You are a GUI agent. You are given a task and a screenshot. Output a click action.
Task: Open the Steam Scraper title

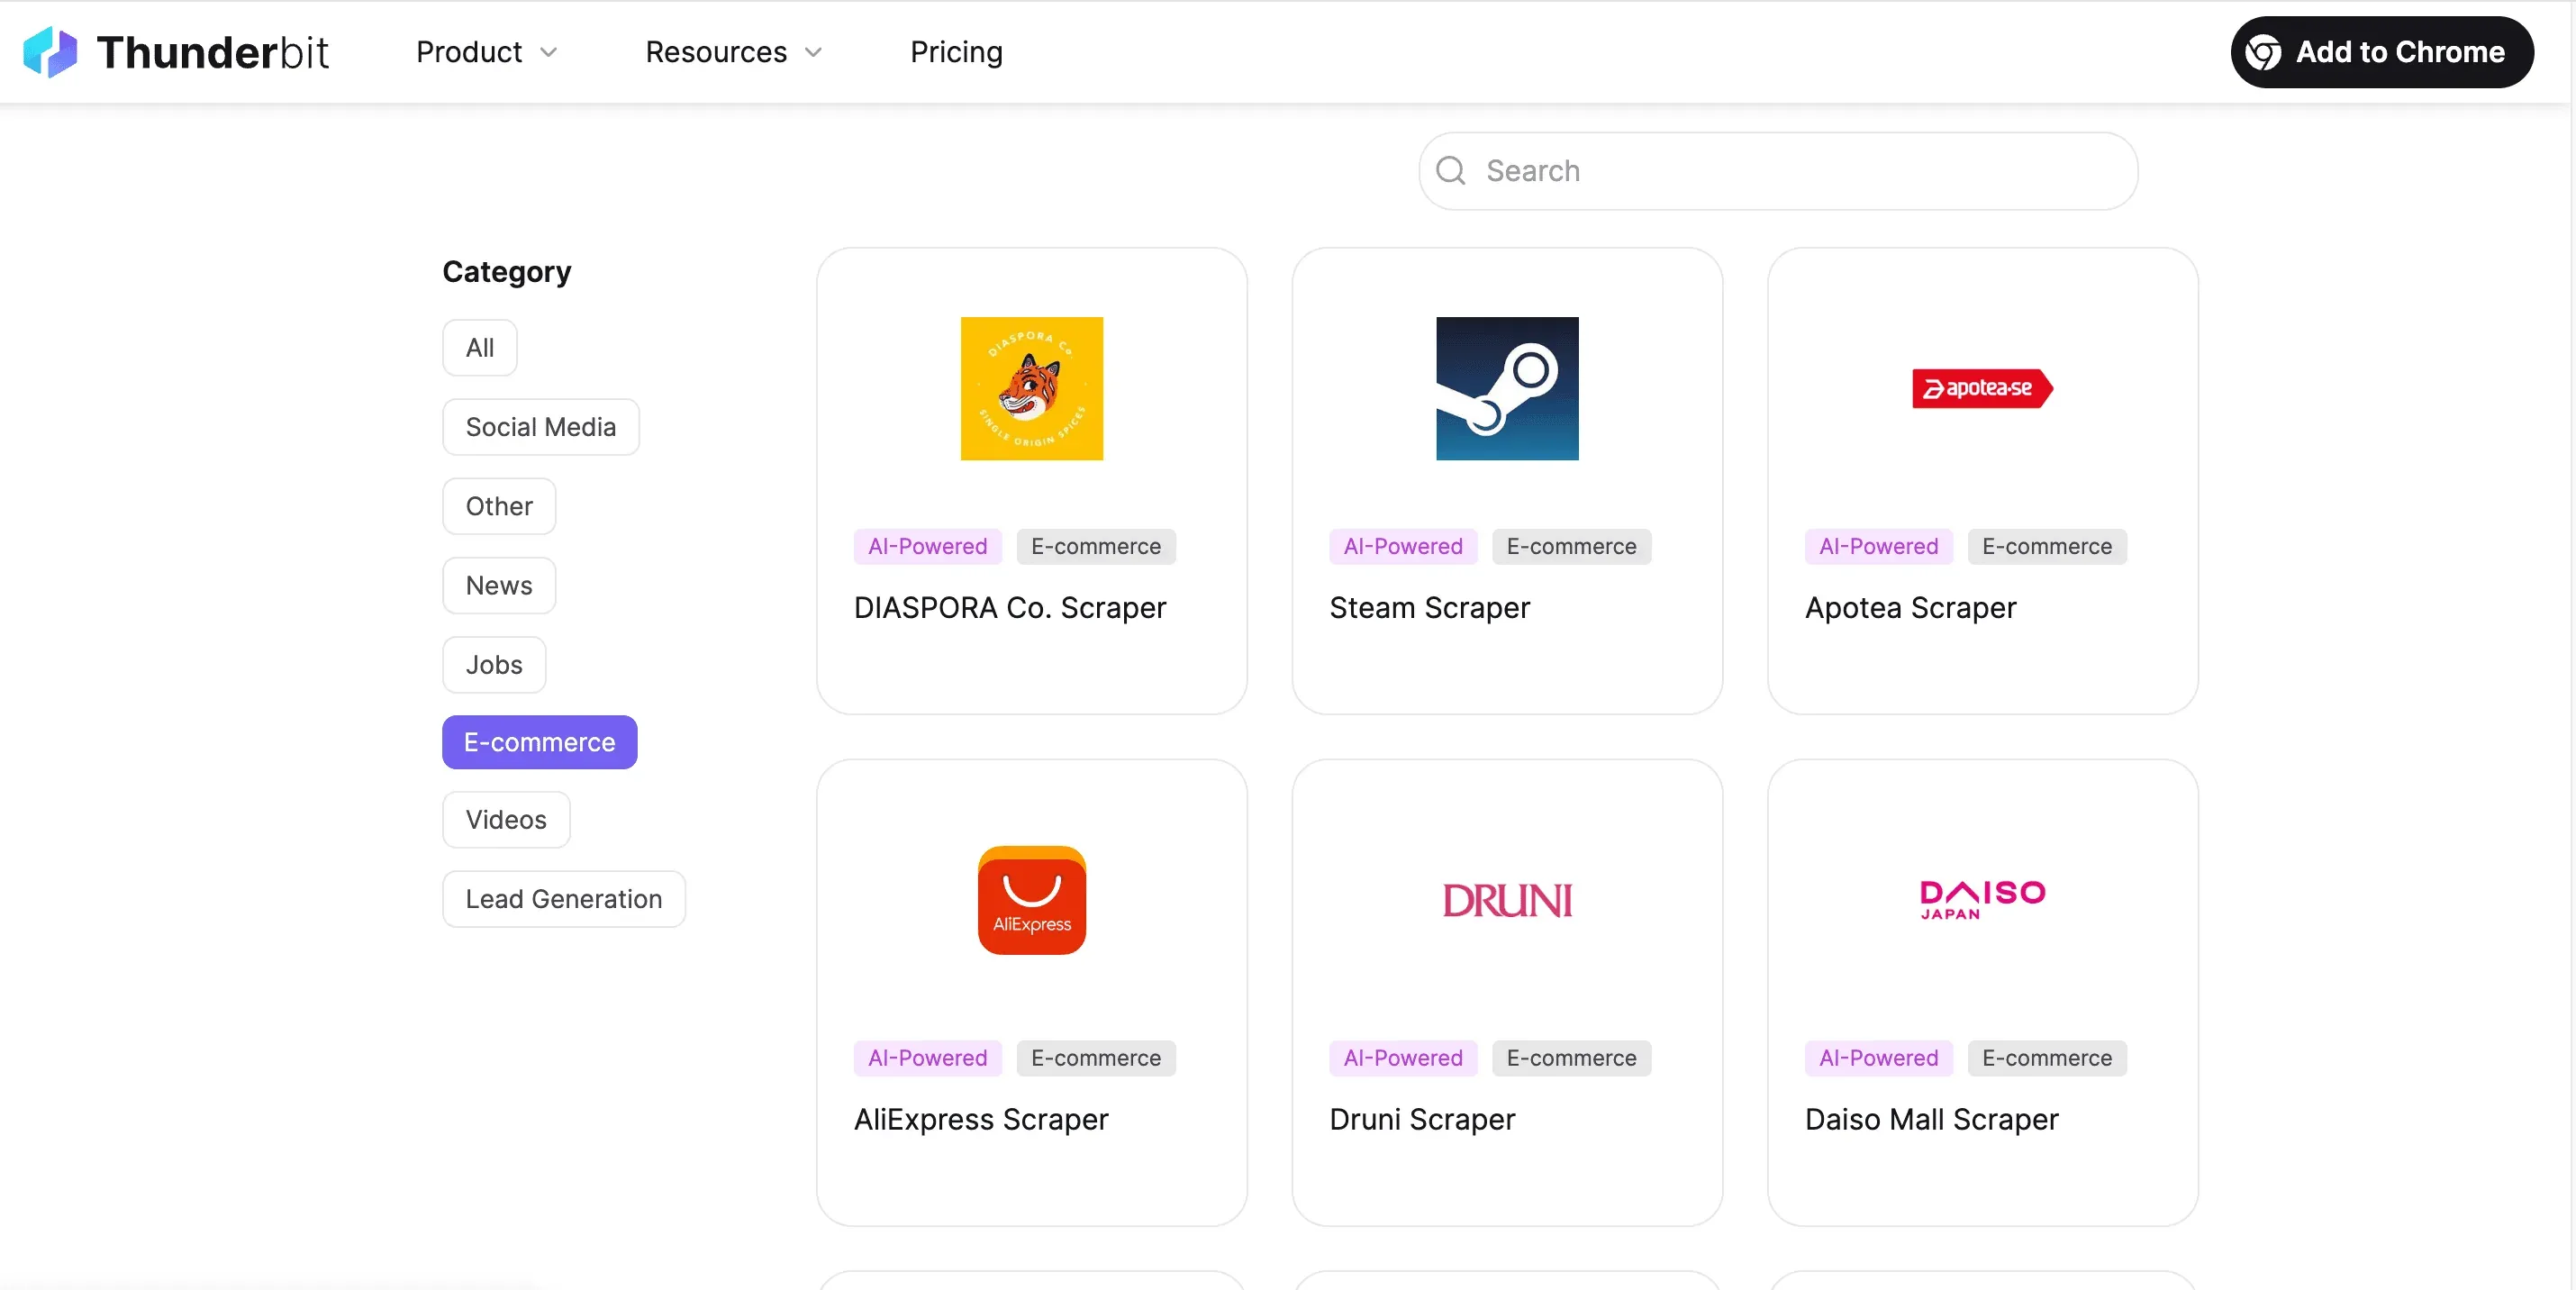pos(1429,608)
